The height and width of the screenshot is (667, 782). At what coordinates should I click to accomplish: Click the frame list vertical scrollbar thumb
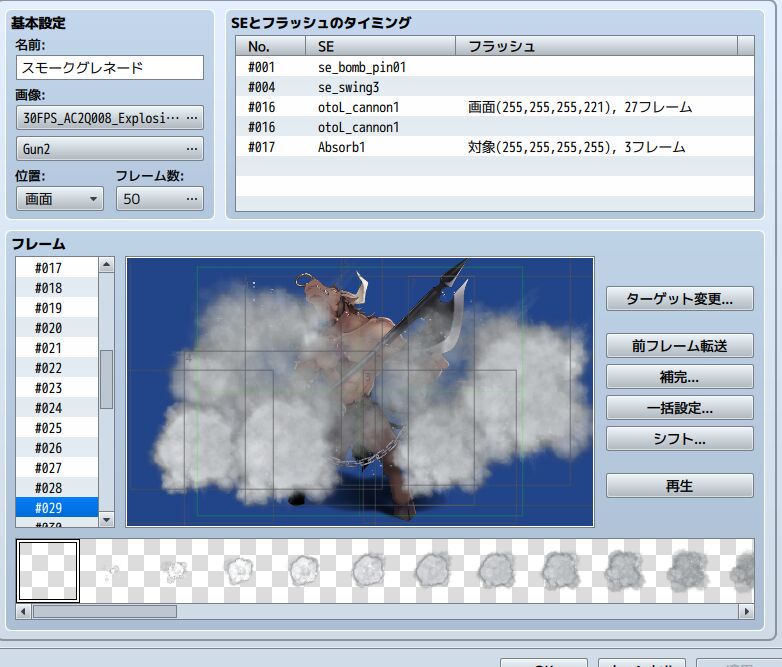[x=106, y=379]
